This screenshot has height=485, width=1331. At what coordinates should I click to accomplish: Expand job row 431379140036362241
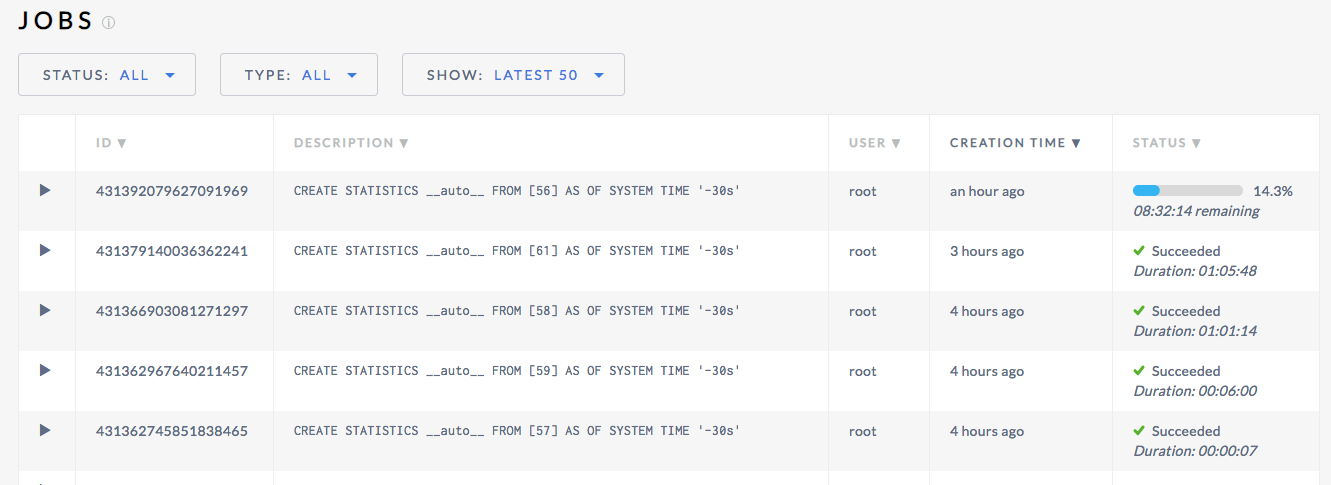[x=45, y=250]
